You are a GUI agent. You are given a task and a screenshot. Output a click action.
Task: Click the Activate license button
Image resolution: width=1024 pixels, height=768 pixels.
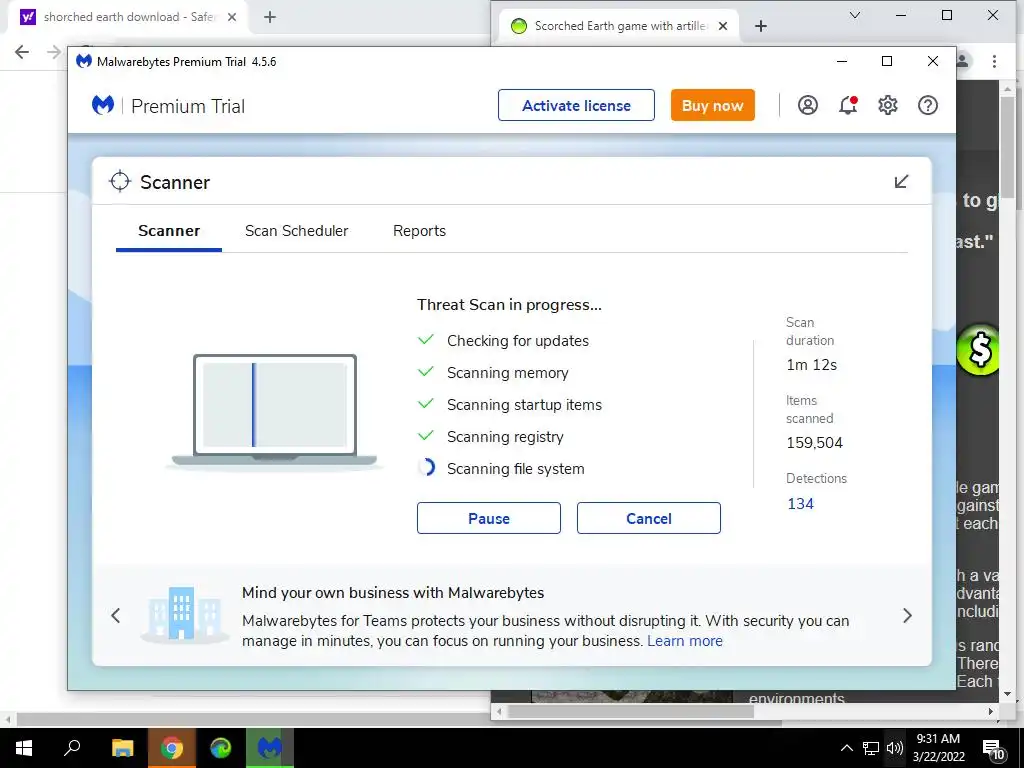point(576,105)
